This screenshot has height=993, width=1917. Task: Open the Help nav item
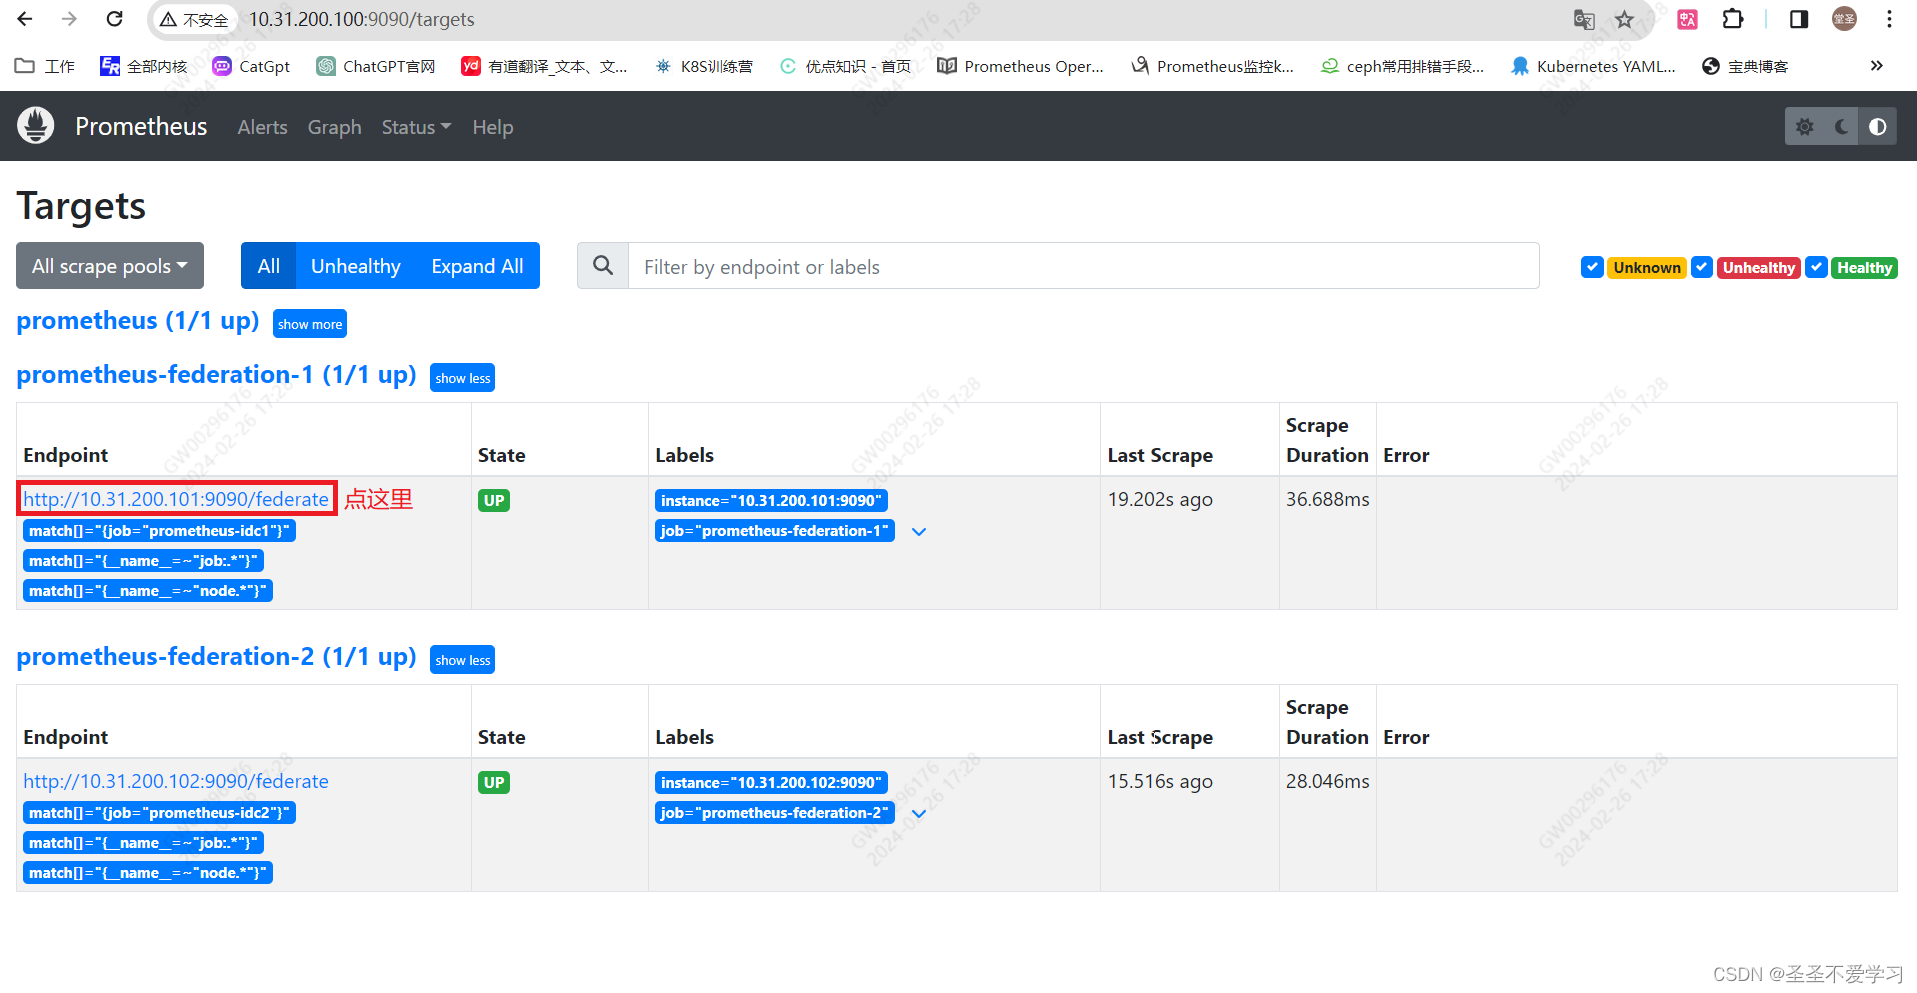click(x=492, y=127)
